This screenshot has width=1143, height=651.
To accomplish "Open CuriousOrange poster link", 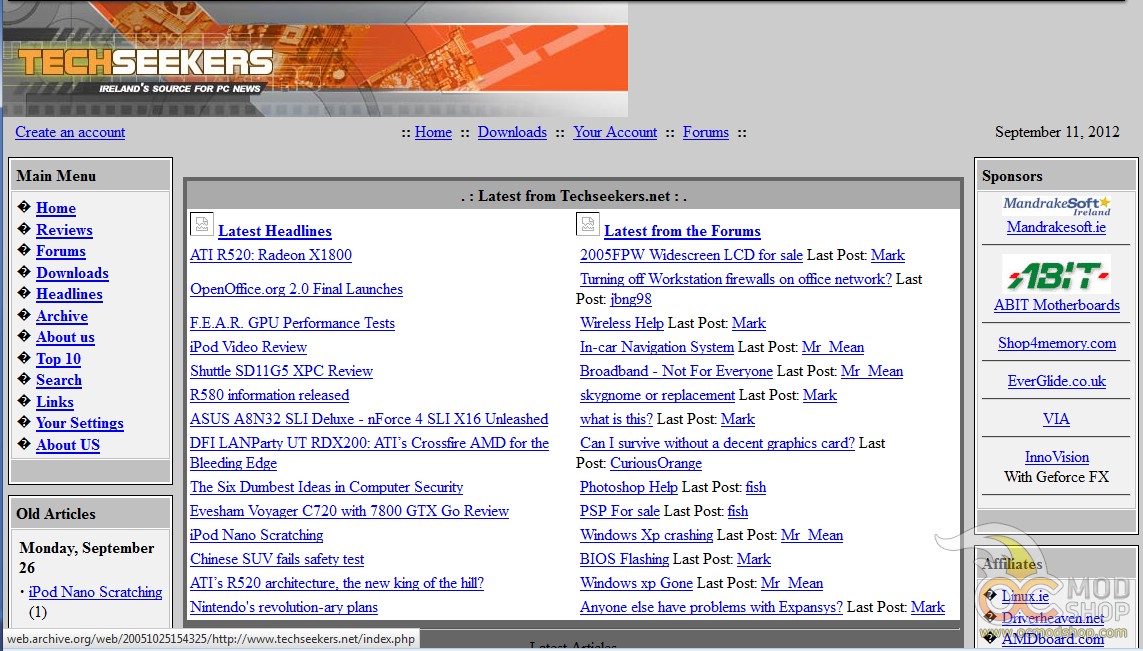I will click(x=656, y=463).
